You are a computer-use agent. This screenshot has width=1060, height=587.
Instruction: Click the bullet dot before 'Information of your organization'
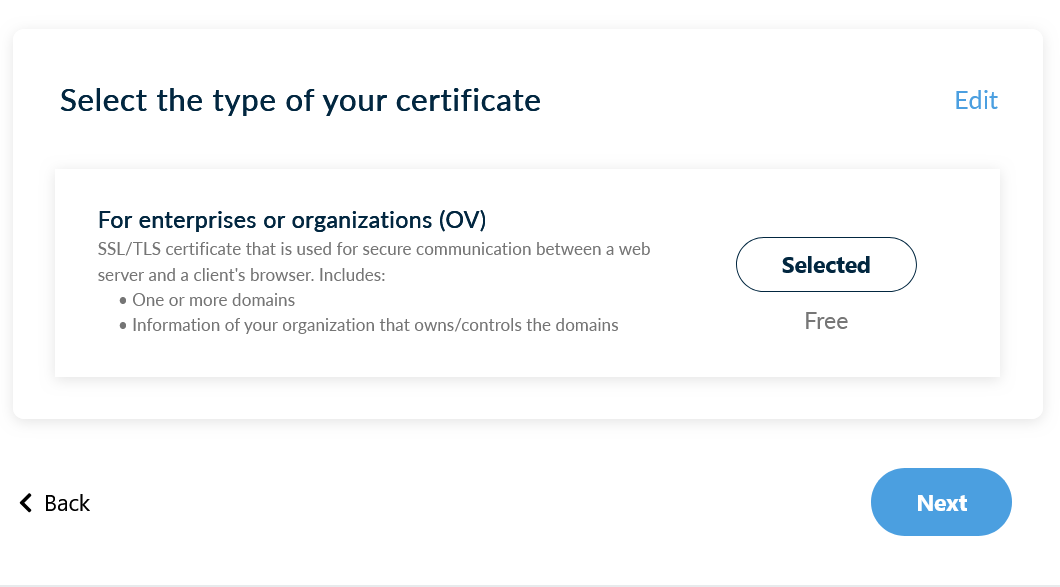click(x=123, y=326)
